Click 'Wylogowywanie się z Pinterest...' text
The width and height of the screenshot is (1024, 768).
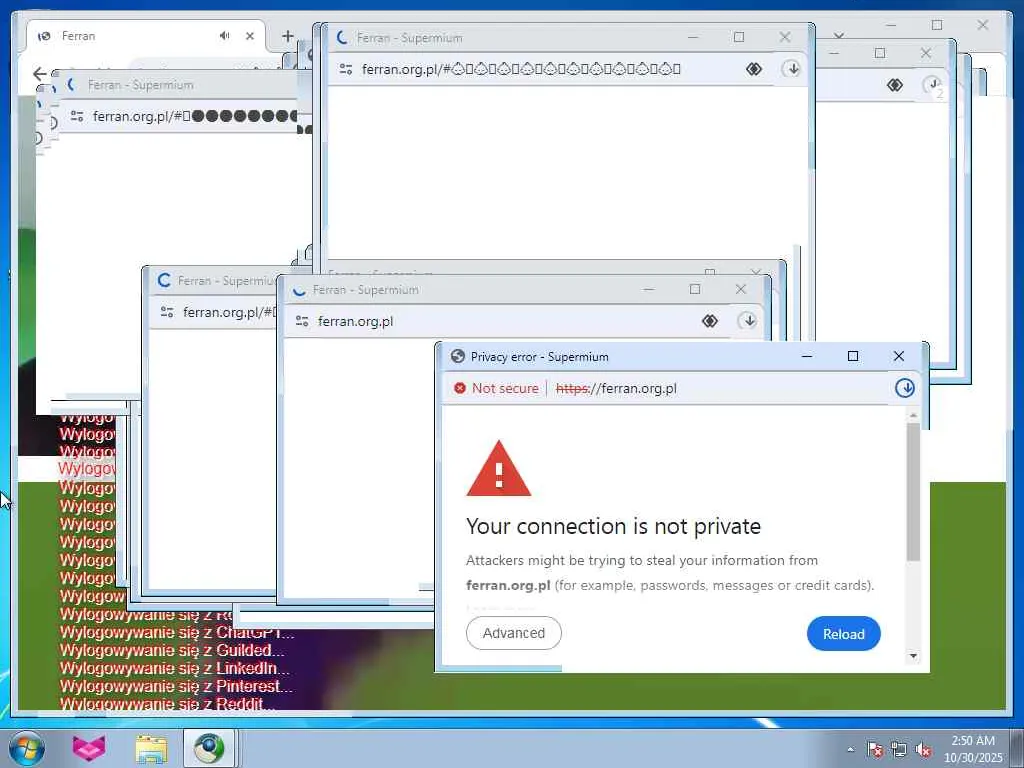pyautogui.click(x=176, y=686)
